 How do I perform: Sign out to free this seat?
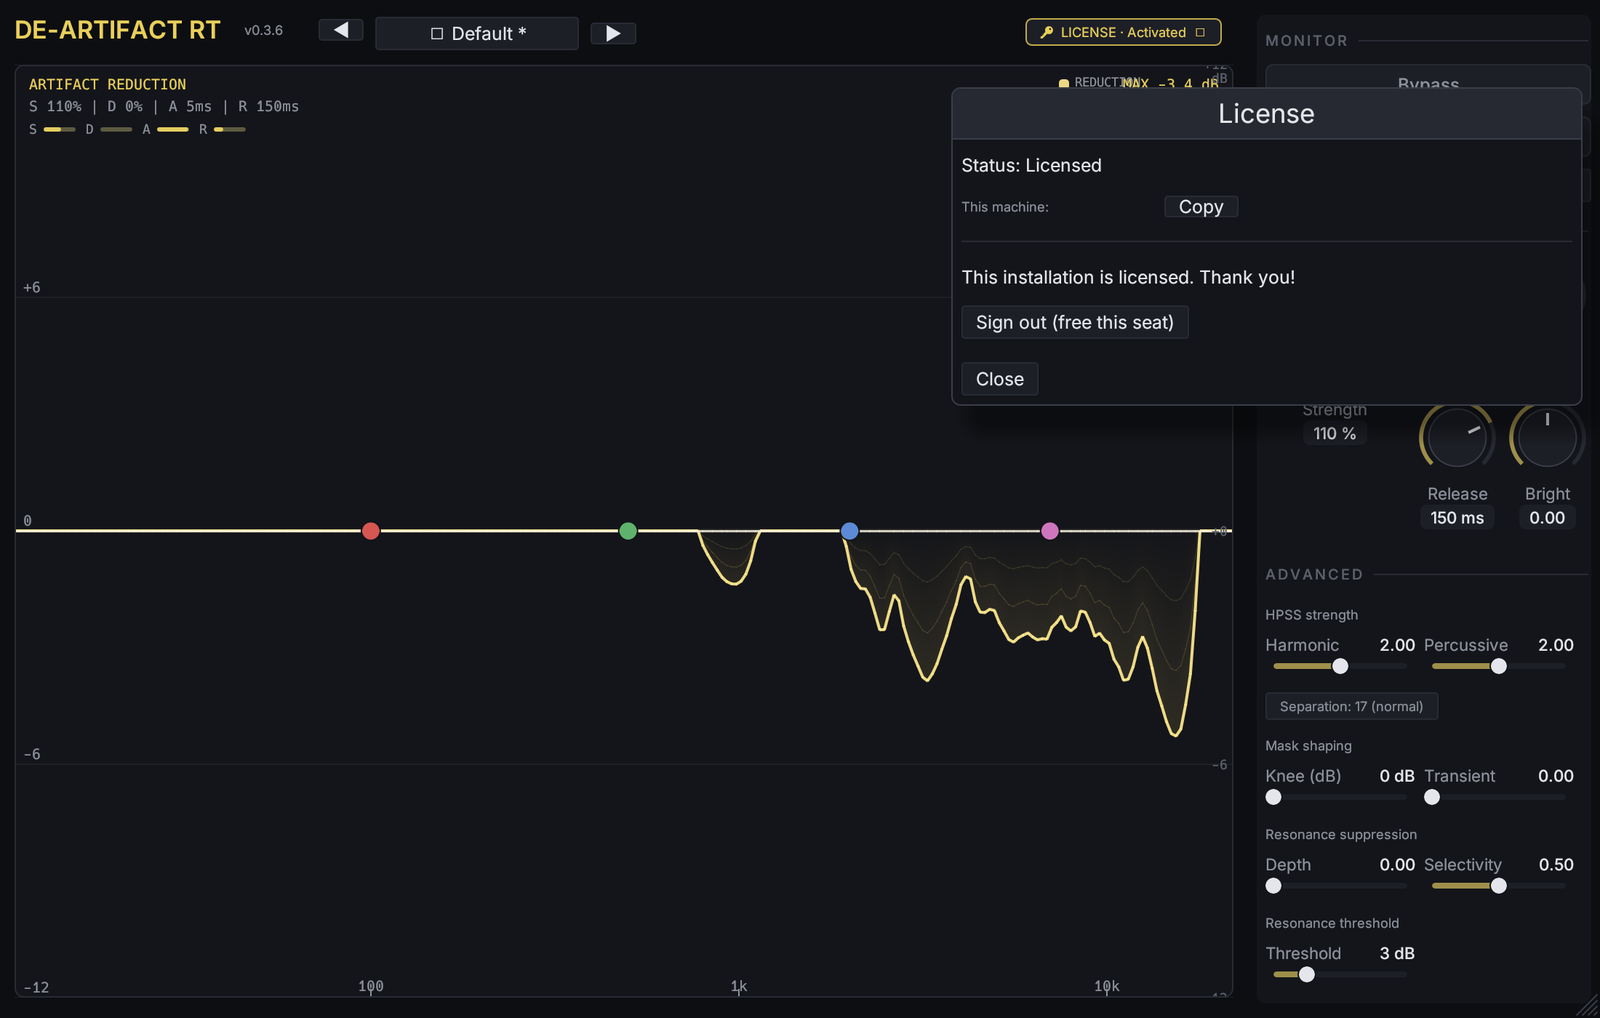1075,322
